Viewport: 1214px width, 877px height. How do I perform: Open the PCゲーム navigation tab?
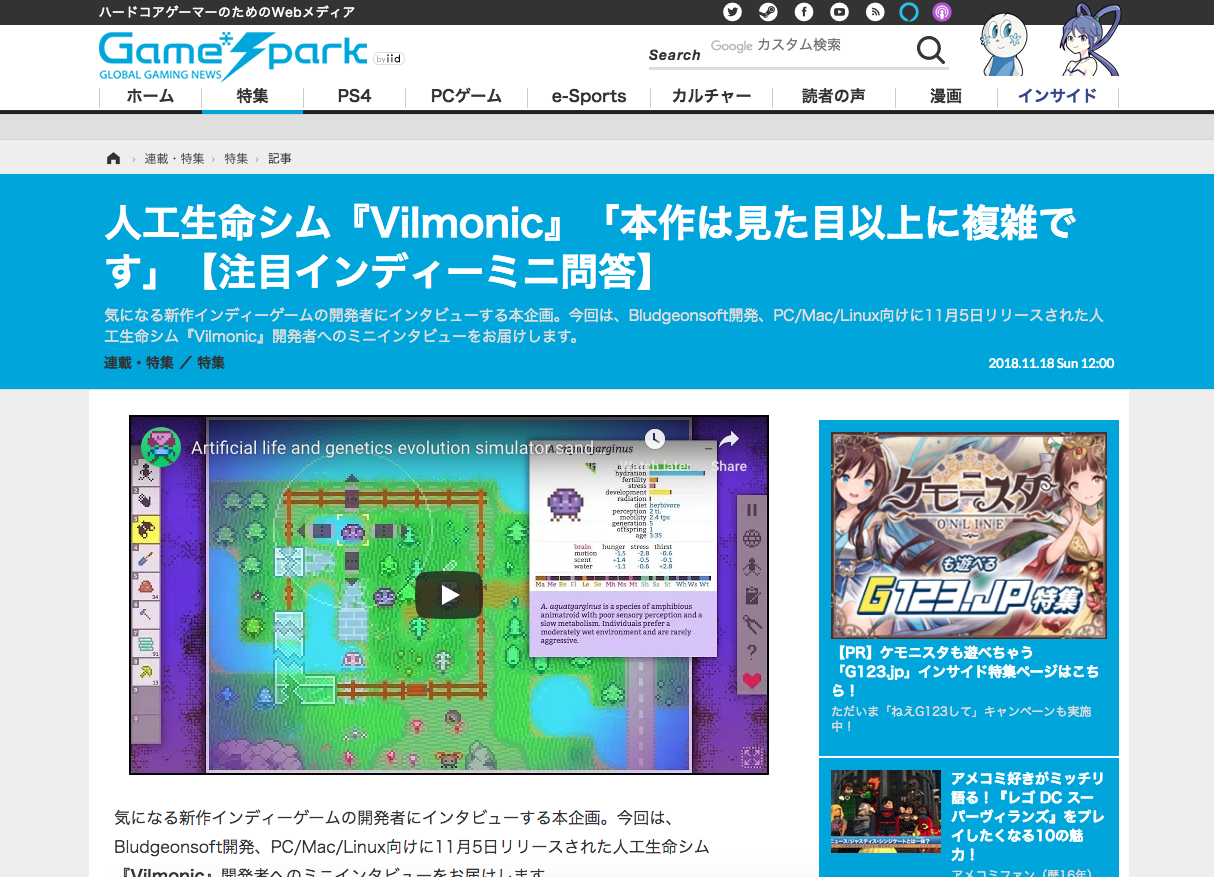[466, 97]
